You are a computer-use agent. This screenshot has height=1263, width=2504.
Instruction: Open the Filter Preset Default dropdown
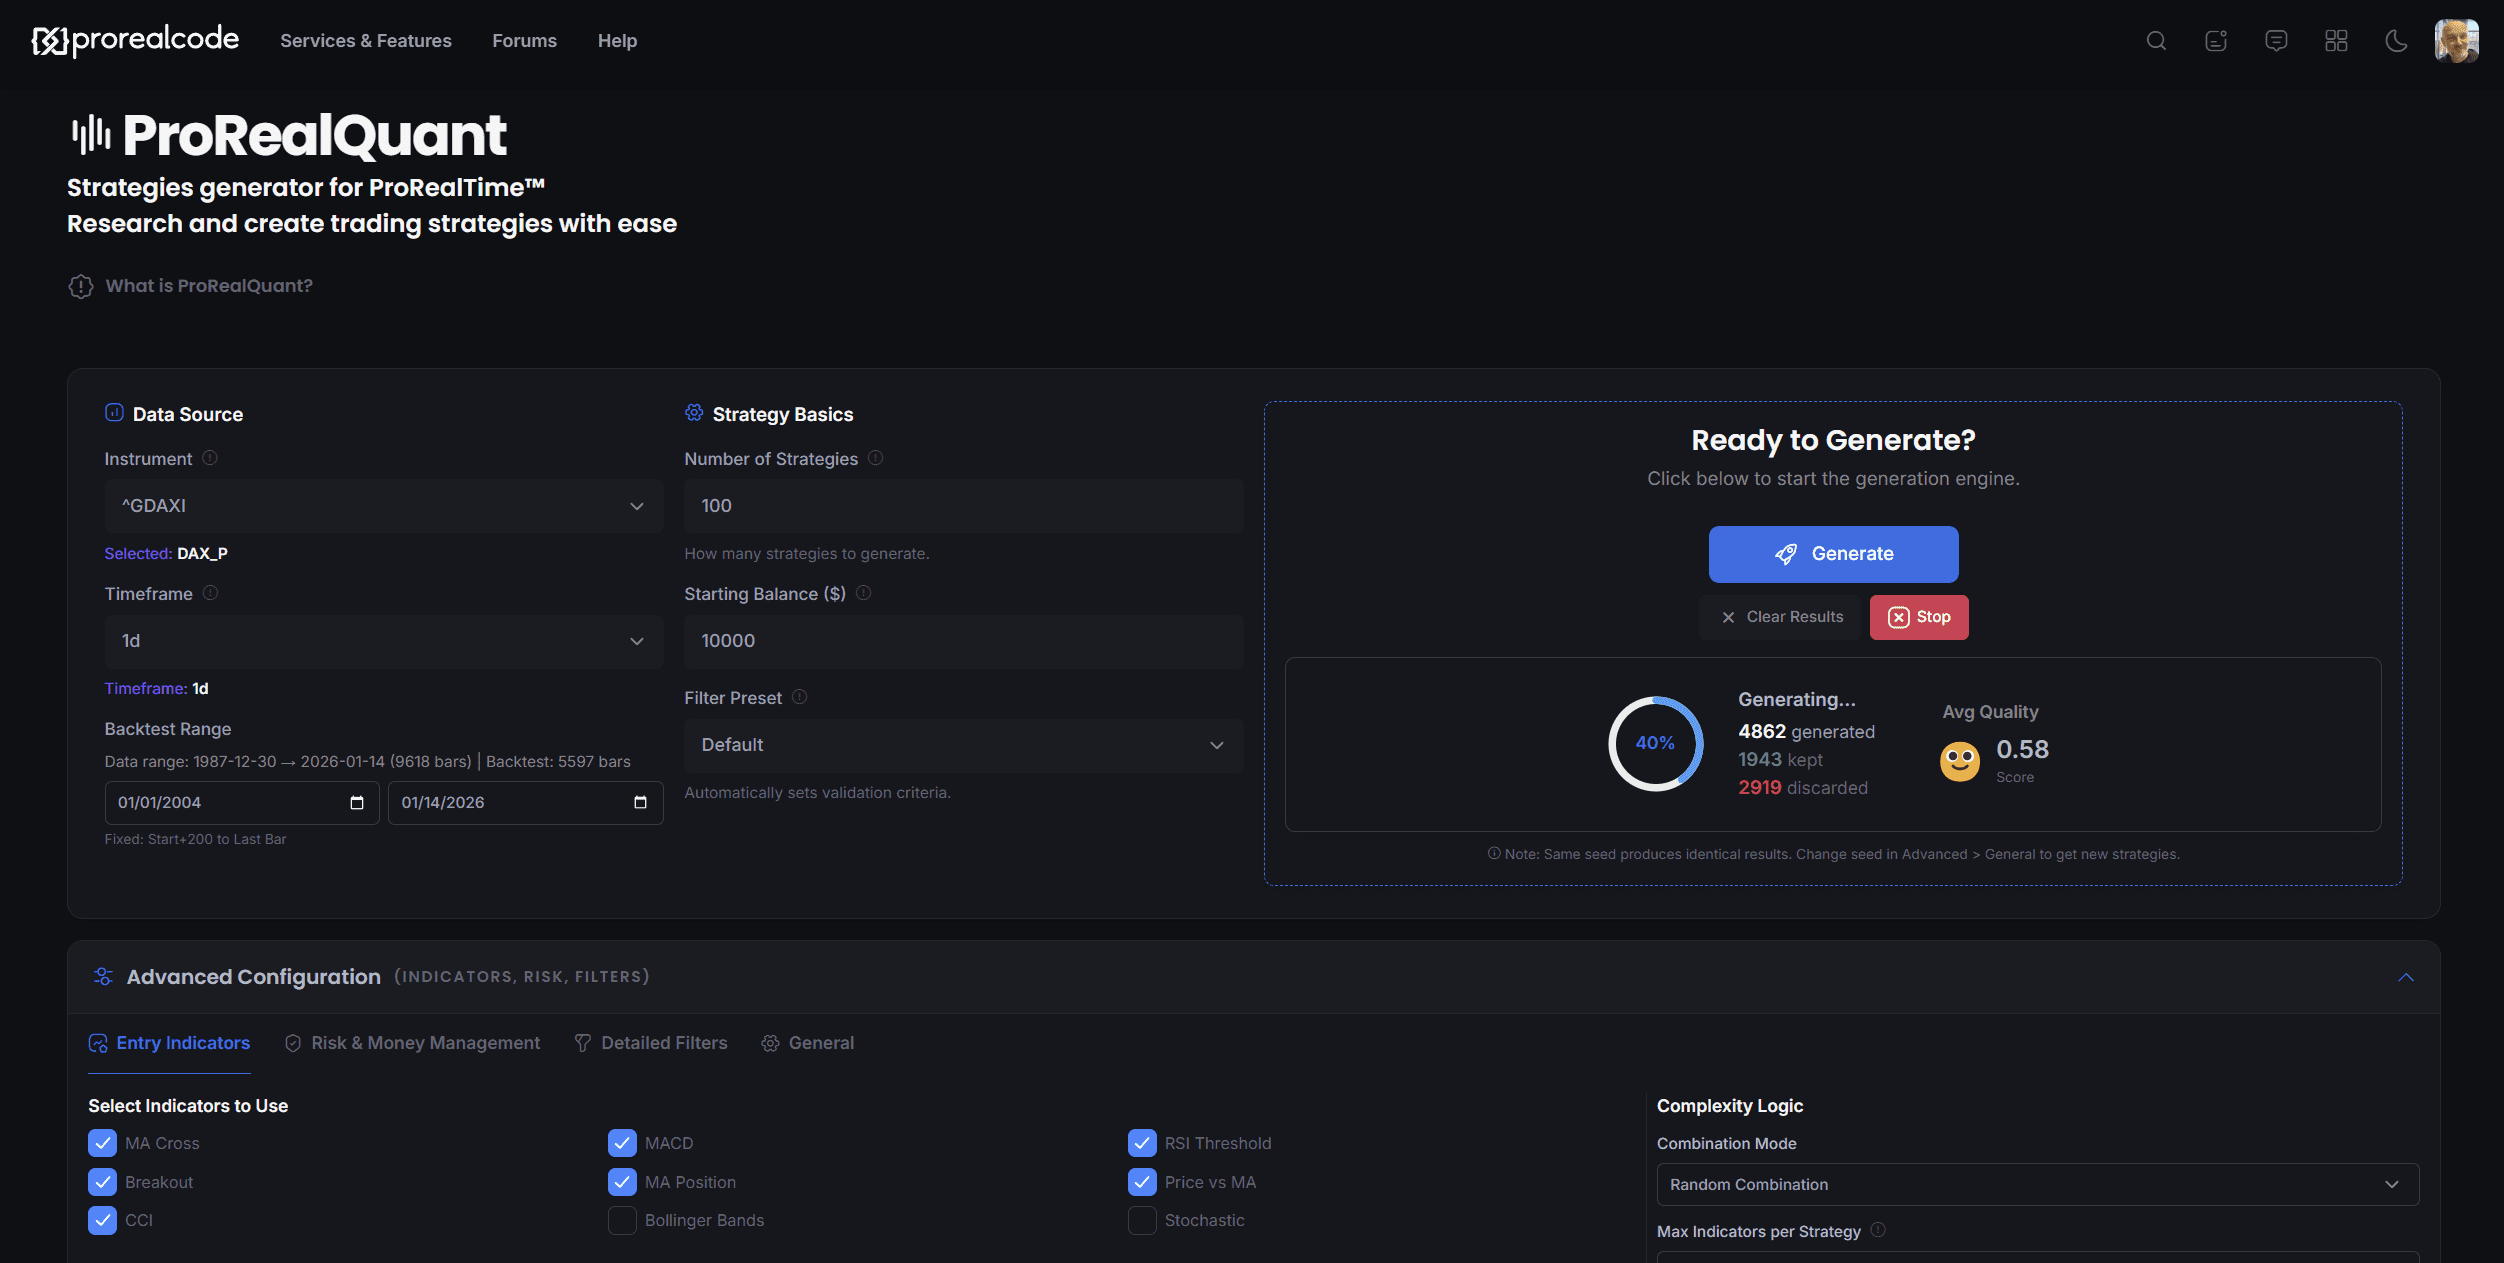click(963, 745)
